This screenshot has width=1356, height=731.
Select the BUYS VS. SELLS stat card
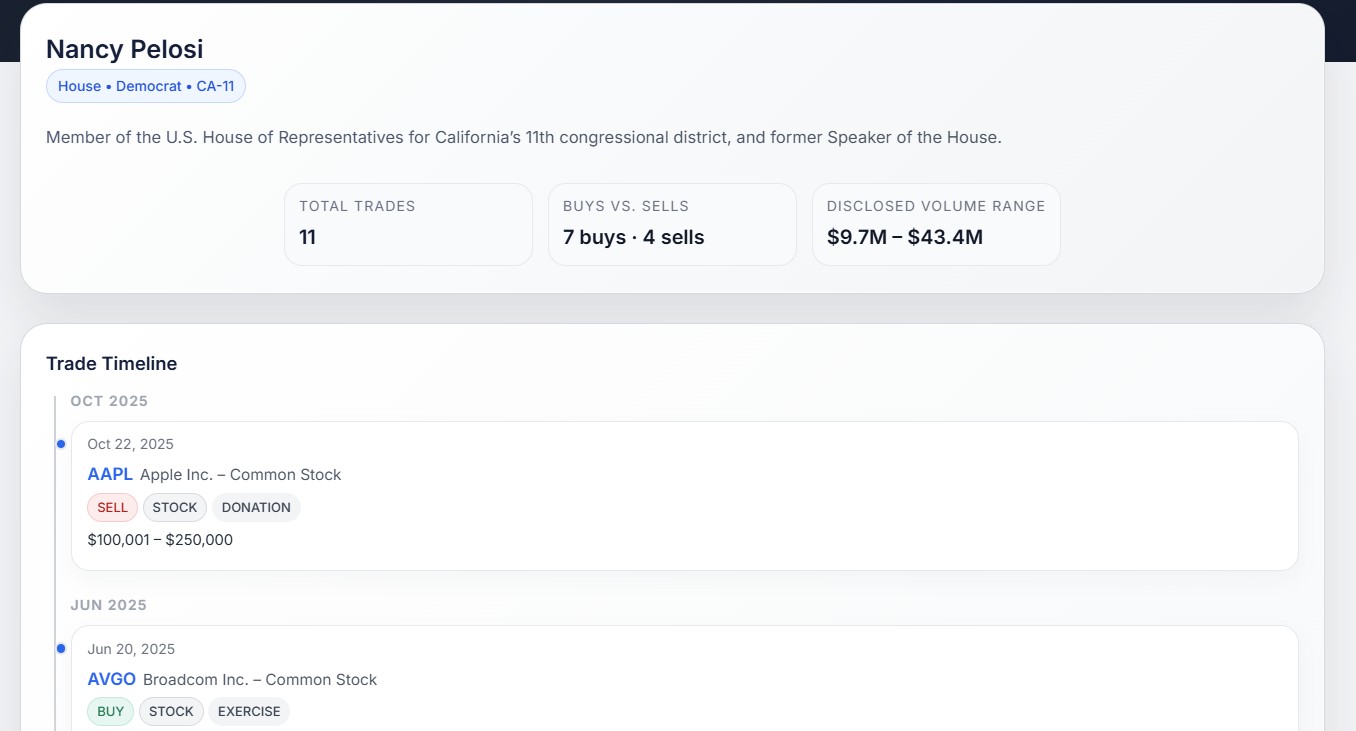[672, 224]
